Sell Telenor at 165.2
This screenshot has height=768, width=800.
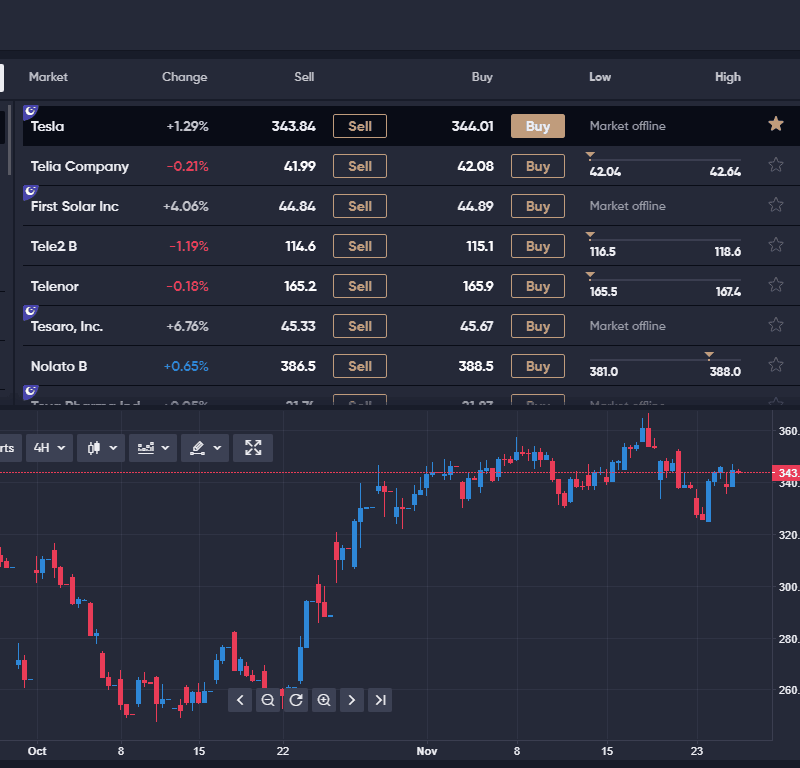[360, 286]
